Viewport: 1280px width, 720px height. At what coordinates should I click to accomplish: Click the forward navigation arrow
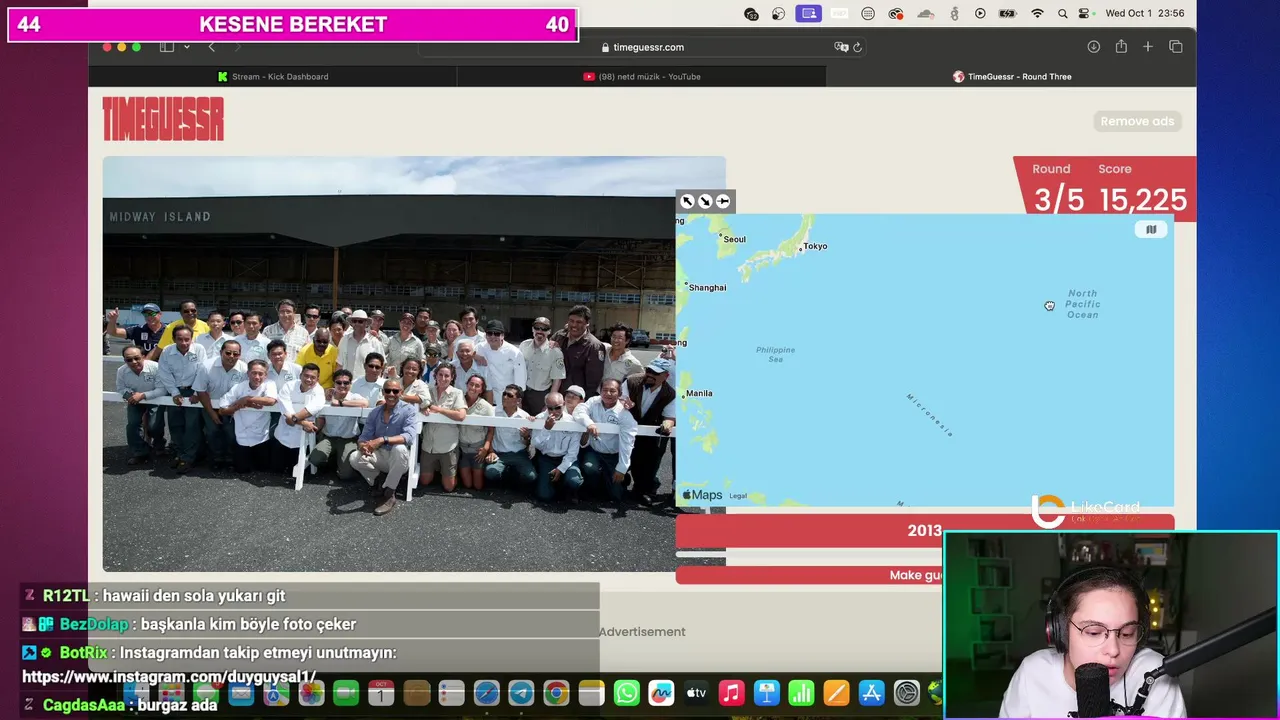(237, 47)
